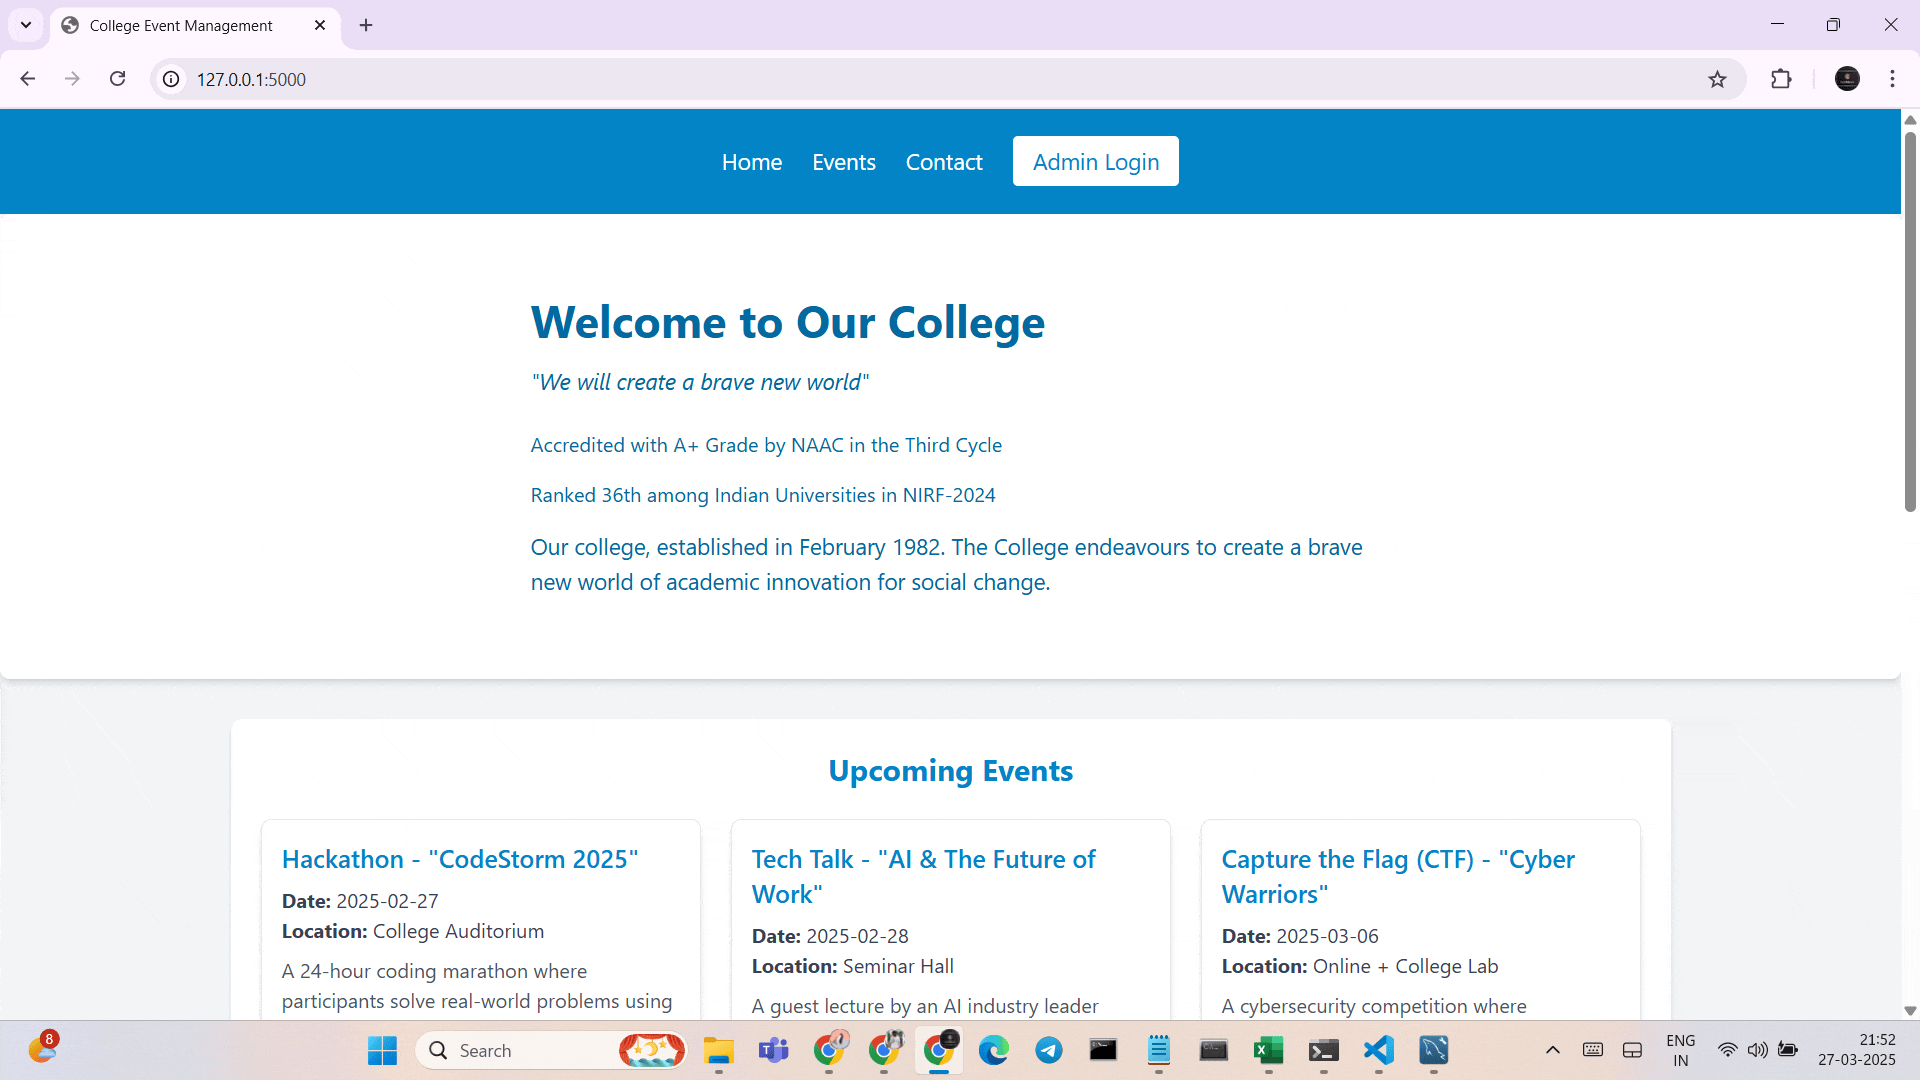
Task: Reload the page with the refresh icon
Action: click(117, 79)
